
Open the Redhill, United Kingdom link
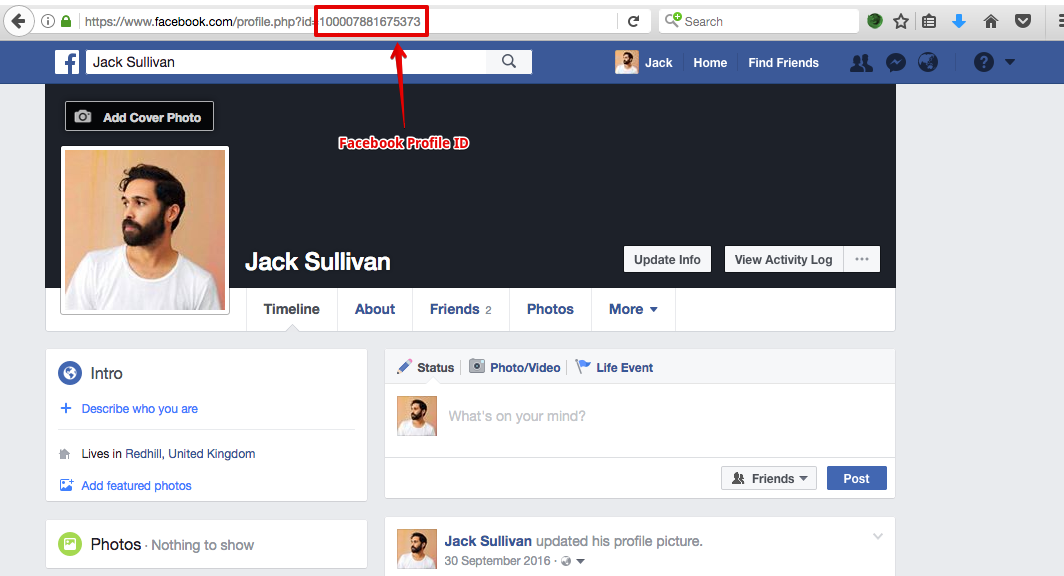tap(190, 453)
